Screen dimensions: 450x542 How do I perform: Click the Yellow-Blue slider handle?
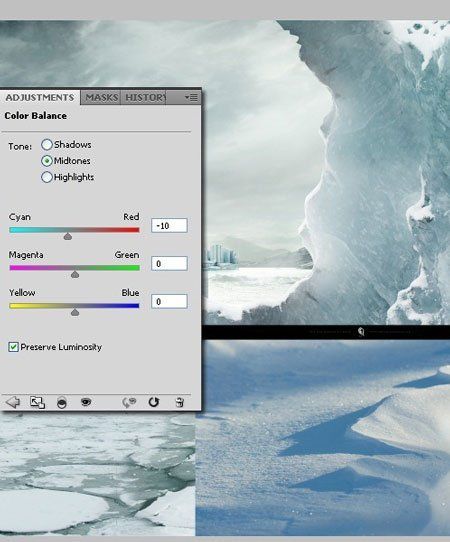(x=75, y=312)
